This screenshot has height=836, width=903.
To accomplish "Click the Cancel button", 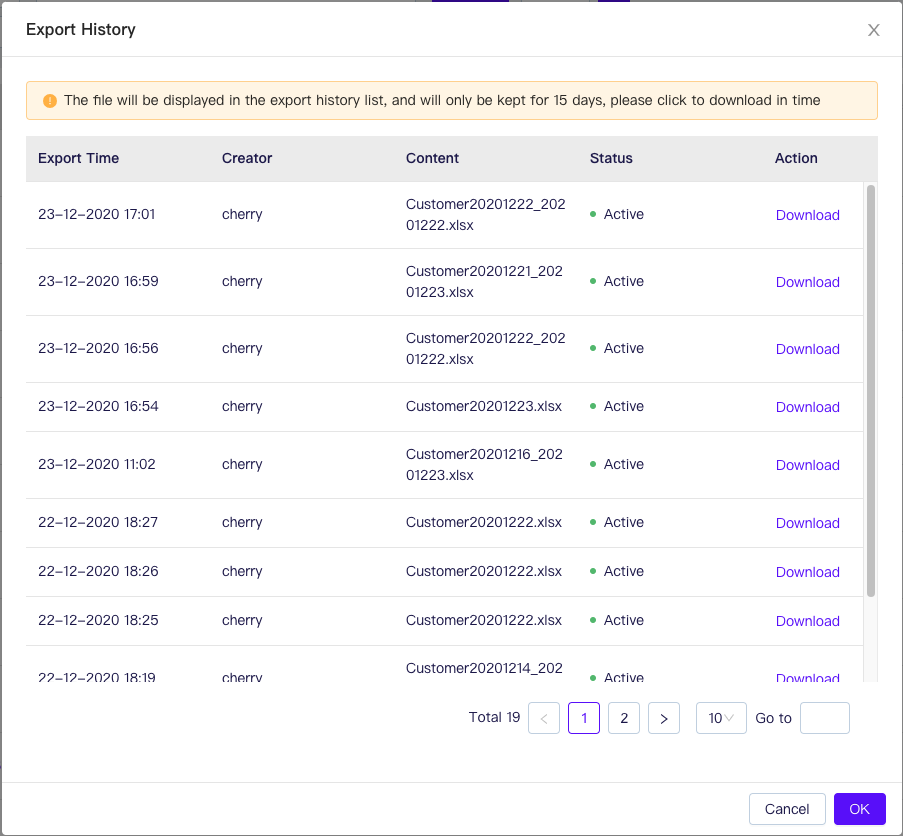I will [x=787, y=809].
